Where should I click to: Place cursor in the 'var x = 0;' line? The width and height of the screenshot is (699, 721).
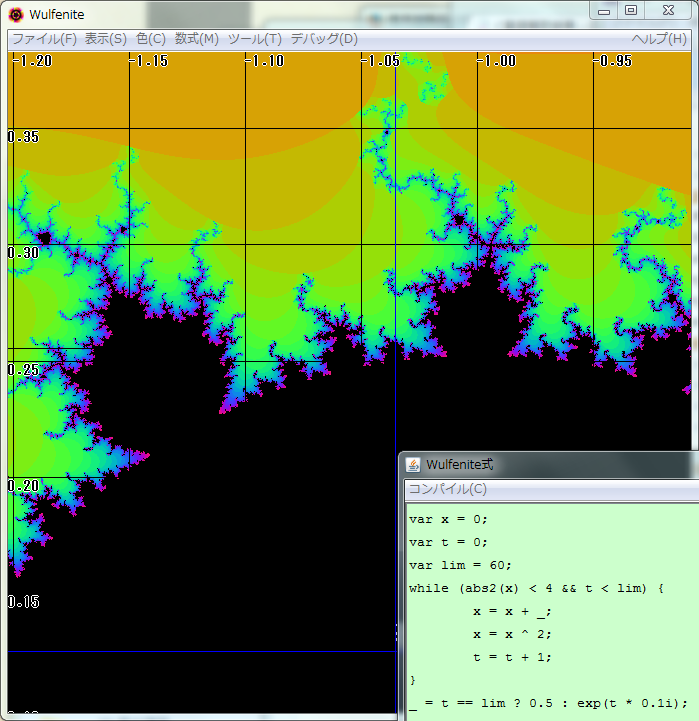448,519
